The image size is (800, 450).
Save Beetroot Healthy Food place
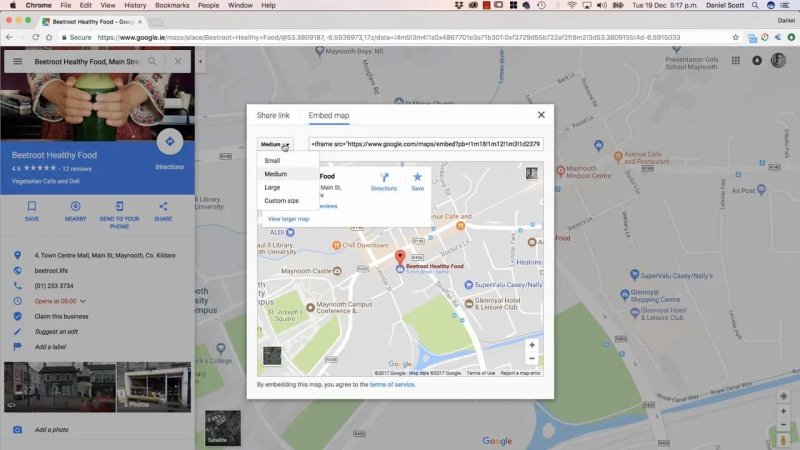[32, 211]
